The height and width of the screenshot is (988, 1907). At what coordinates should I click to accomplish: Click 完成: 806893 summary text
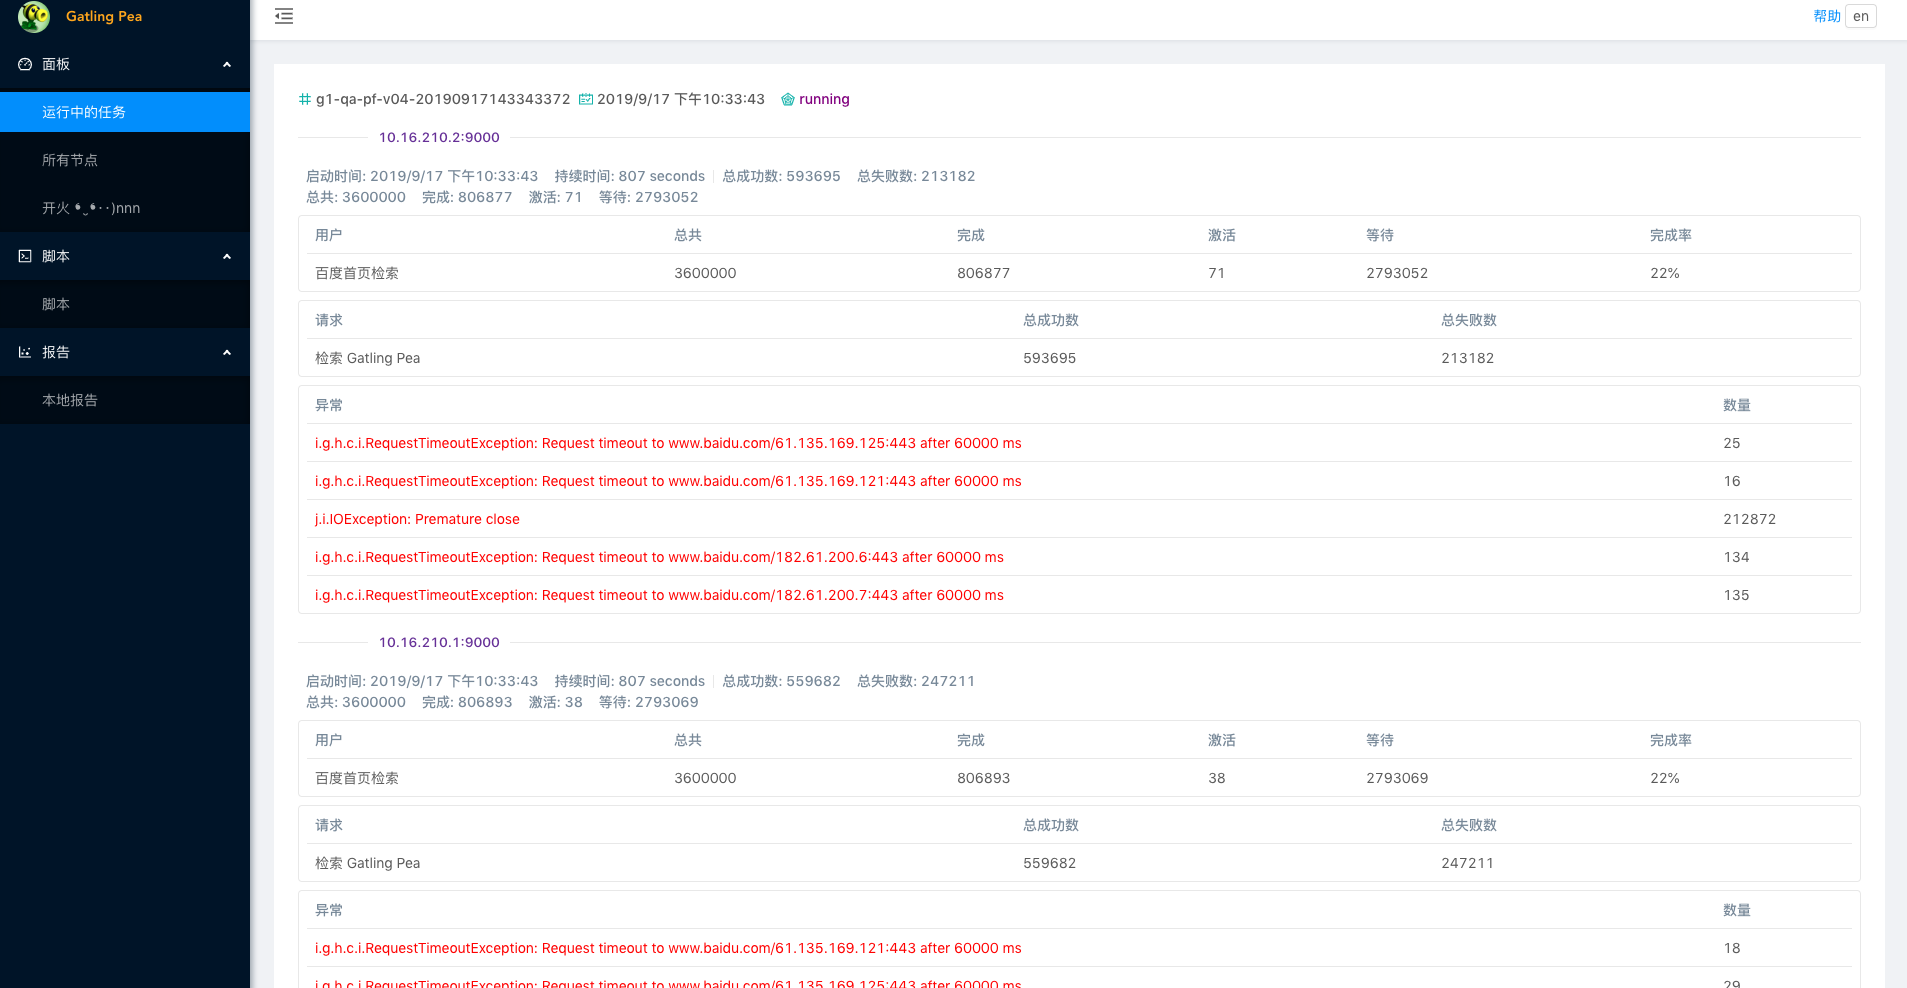pos(467,702)
